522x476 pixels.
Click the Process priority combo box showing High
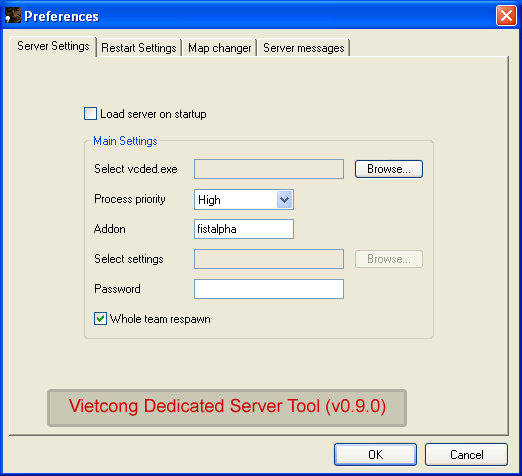(x=244, y=200)
